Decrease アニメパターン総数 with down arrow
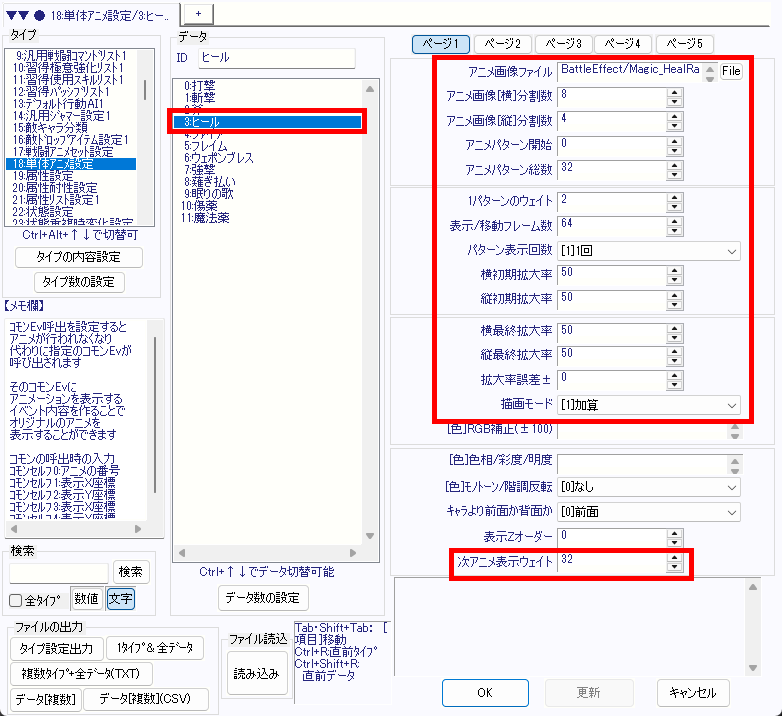This screenshot has height=716, width=782. pyautogui.click(x=674, y=174)
